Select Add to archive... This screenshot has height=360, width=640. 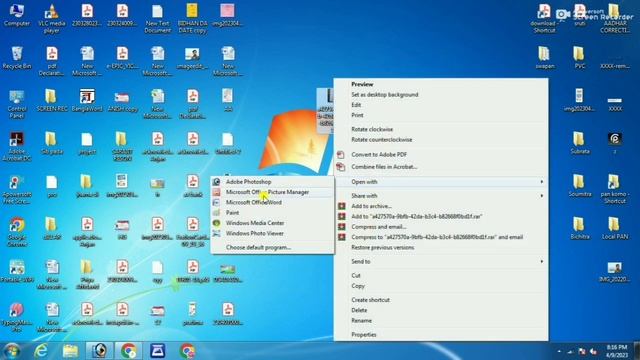tap(371, 206)
